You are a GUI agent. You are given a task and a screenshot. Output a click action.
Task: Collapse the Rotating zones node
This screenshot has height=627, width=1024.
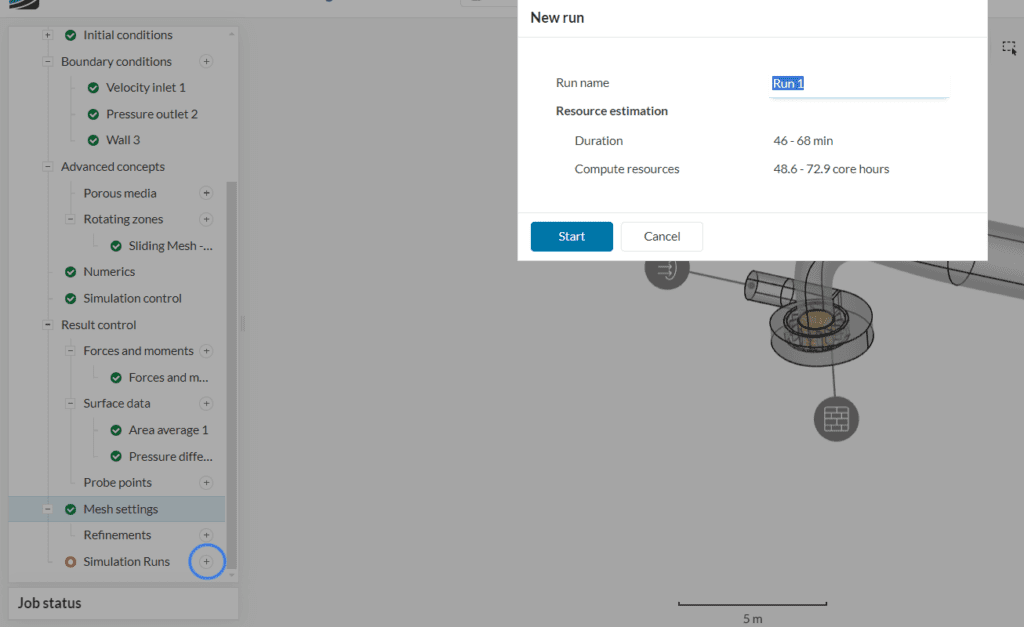pyautogui.click(x=70, y=219)
